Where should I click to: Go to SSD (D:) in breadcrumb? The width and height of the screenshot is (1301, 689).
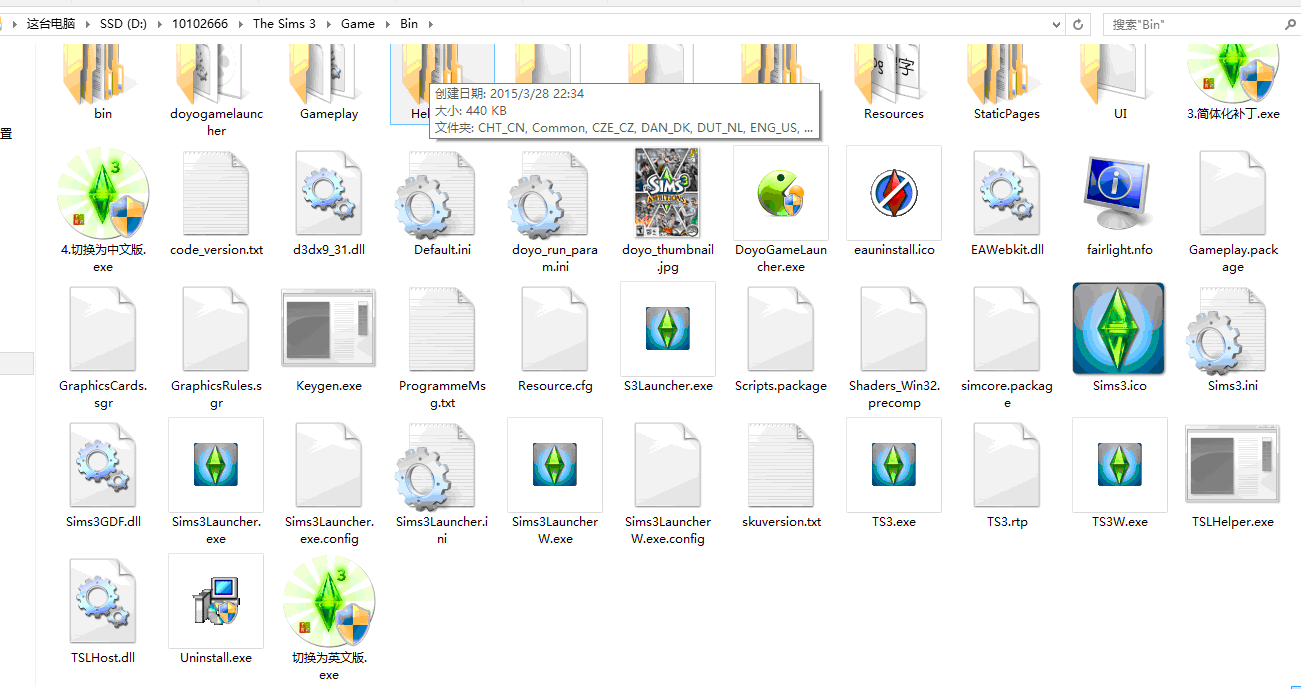pyautogui.click(x=124, y=23)
